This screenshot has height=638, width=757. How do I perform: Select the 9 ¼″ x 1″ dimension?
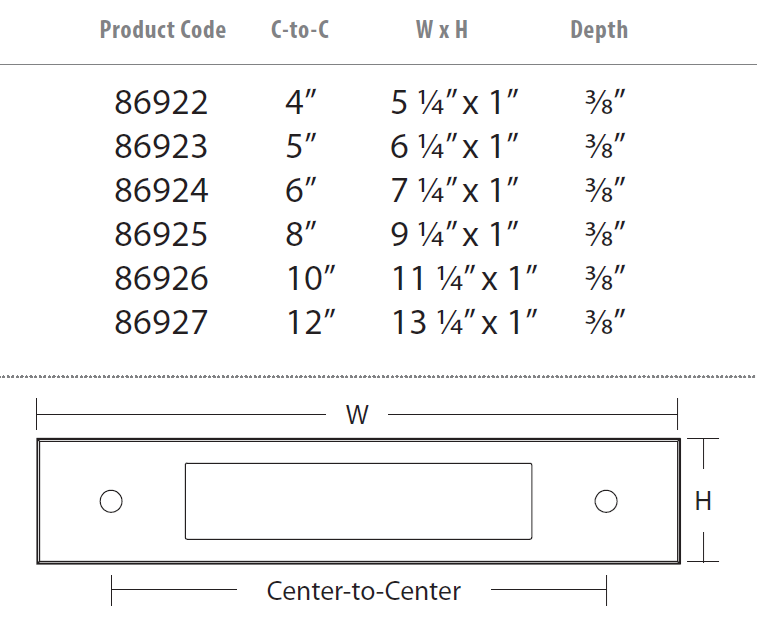coord(455,234)
